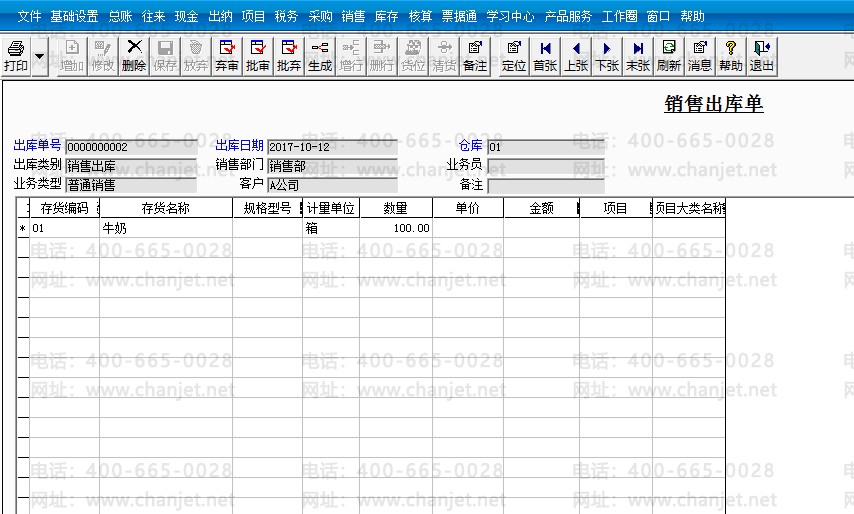Viewport: 854px width, 514px height.
Task: Open the print options dropdown arrow
Action: pos(40,57)
